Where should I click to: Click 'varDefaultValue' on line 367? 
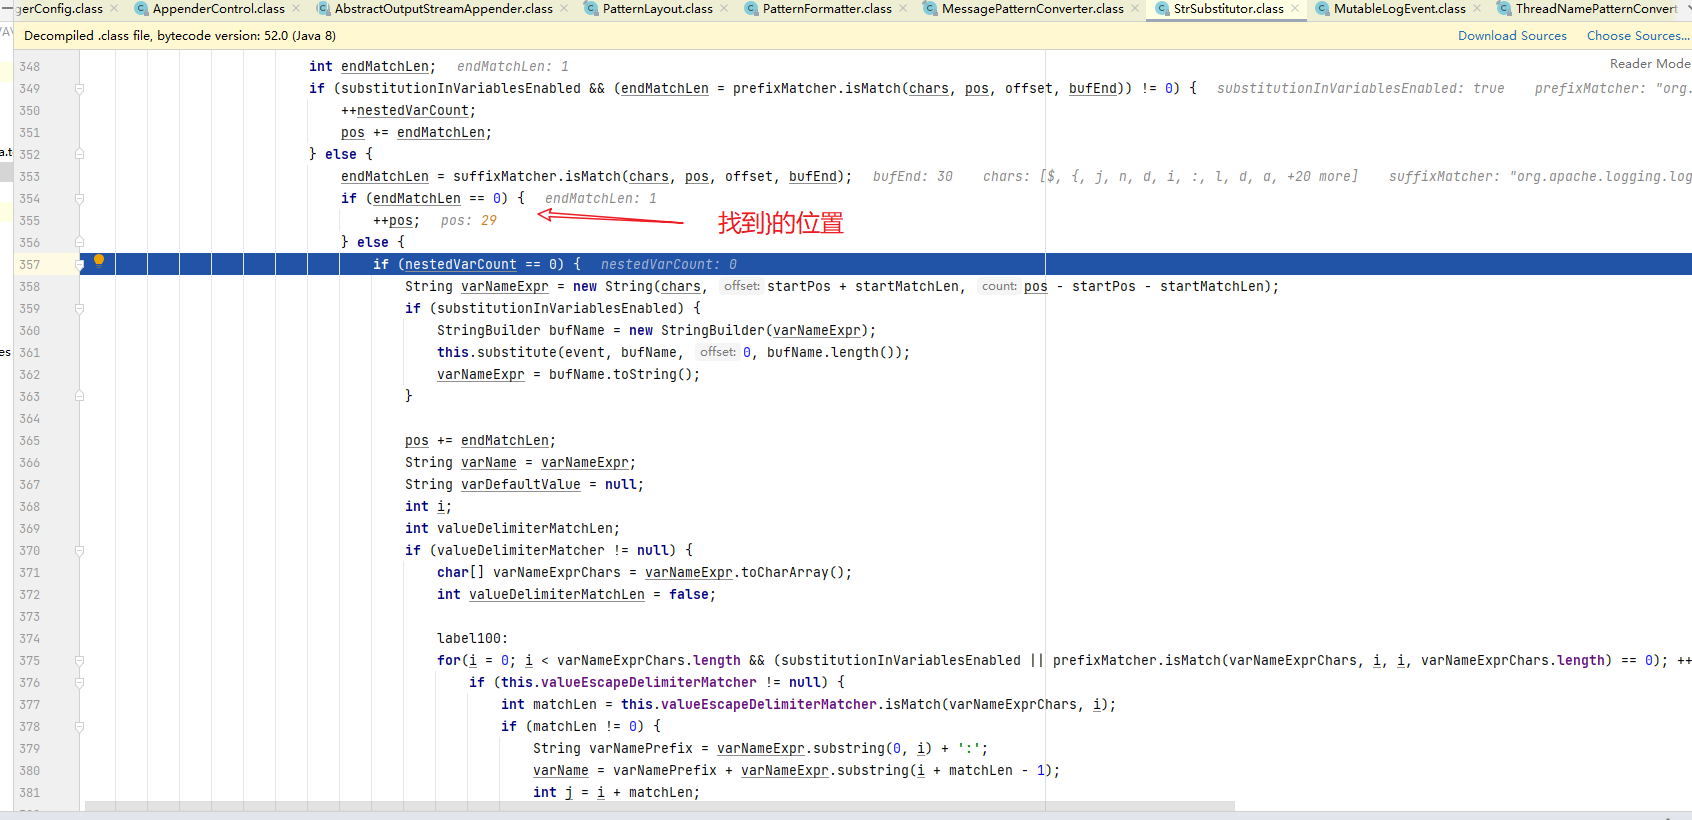click(521, 485)
